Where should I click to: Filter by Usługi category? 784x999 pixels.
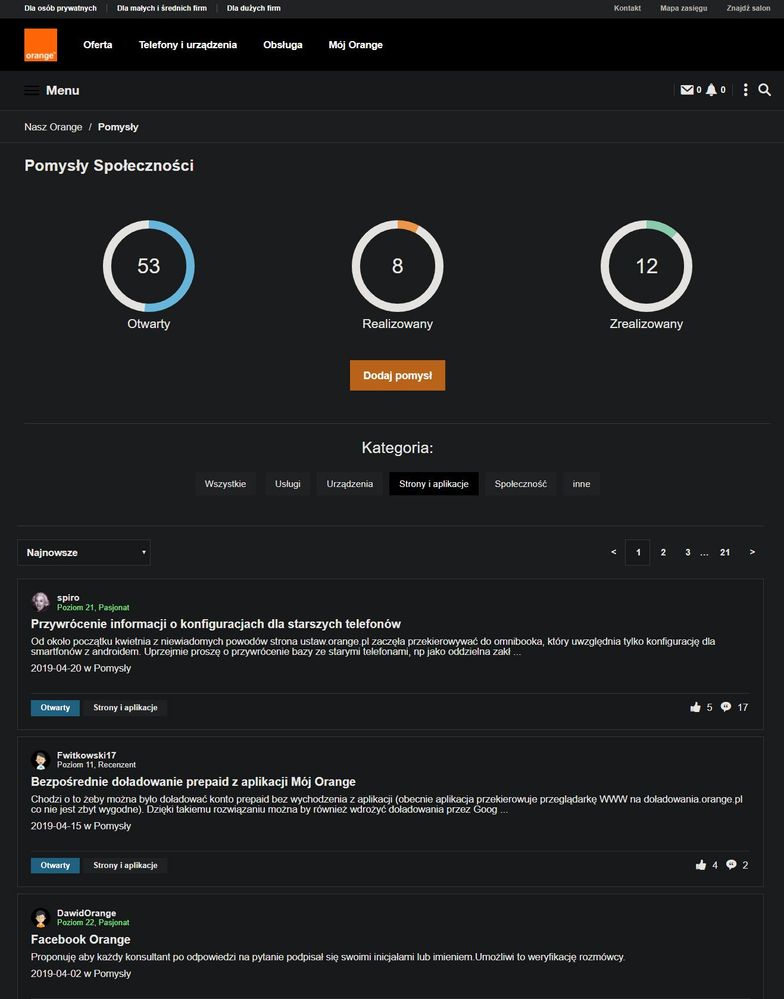click(x=287, y=484)
